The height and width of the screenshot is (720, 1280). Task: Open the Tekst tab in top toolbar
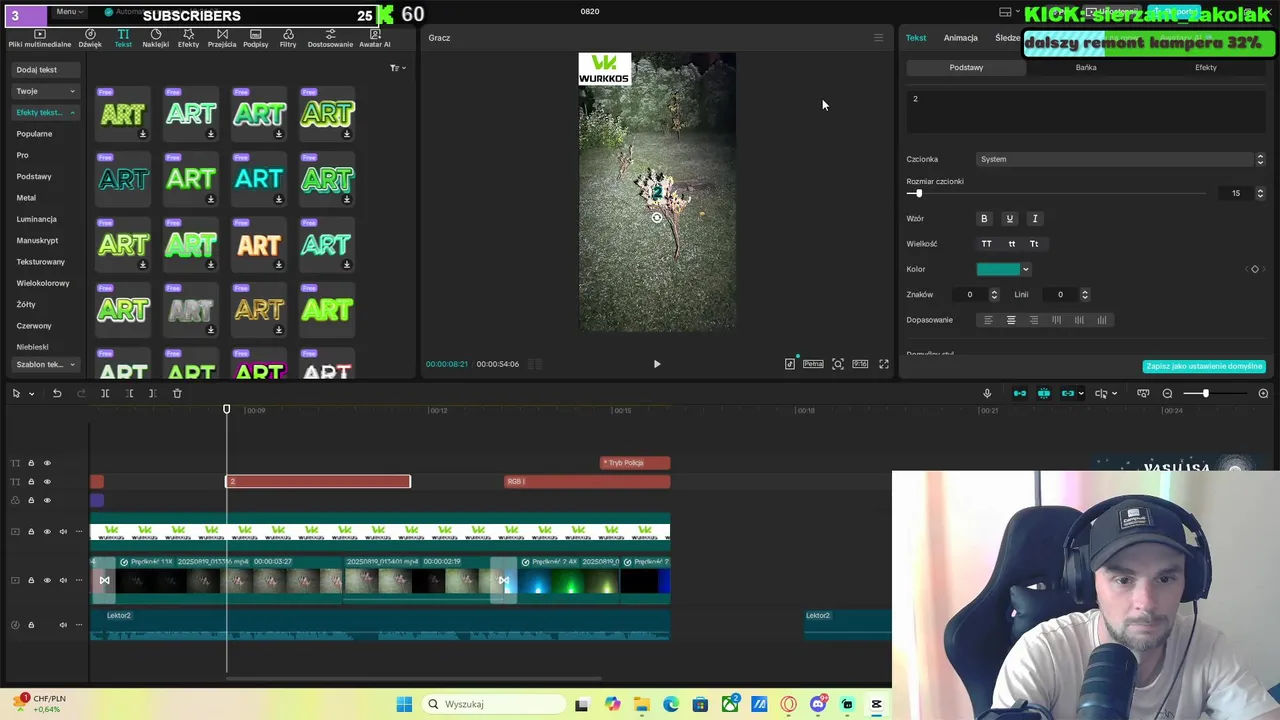coord(123,38)
